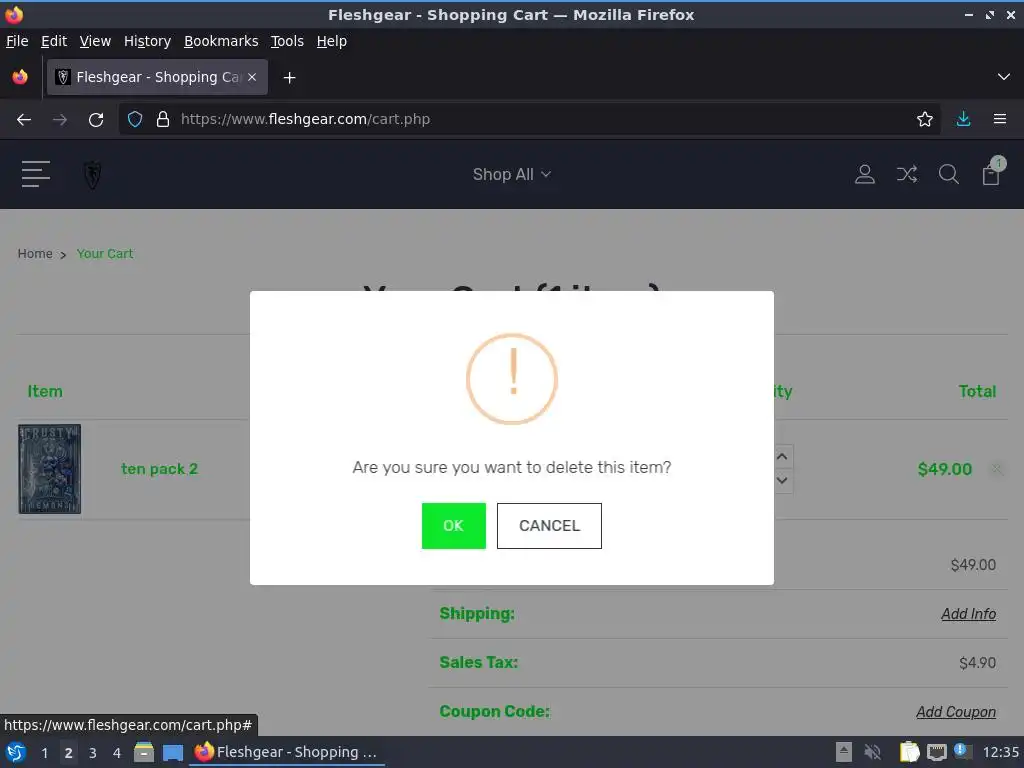
Task: Click the network tray icon
Action: [936, 752]
